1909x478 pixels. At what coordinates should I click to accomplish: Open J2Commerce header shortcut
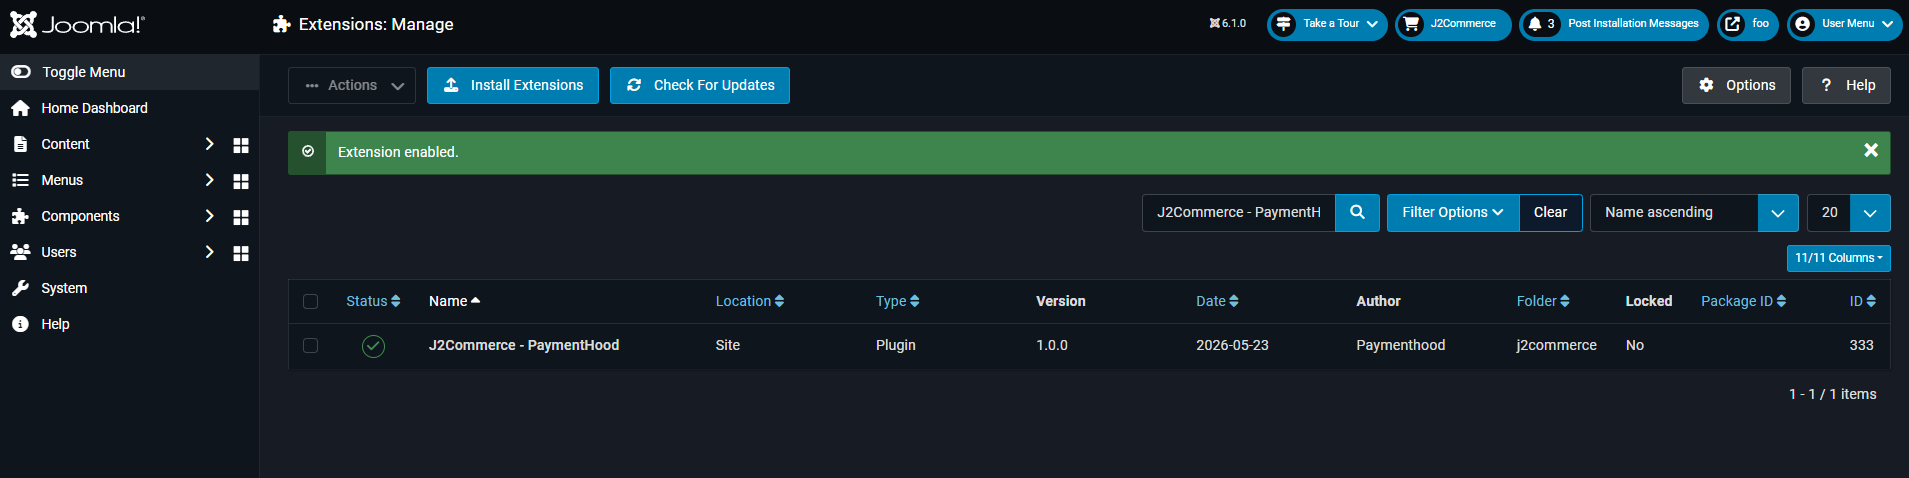tap(1453, 24)
